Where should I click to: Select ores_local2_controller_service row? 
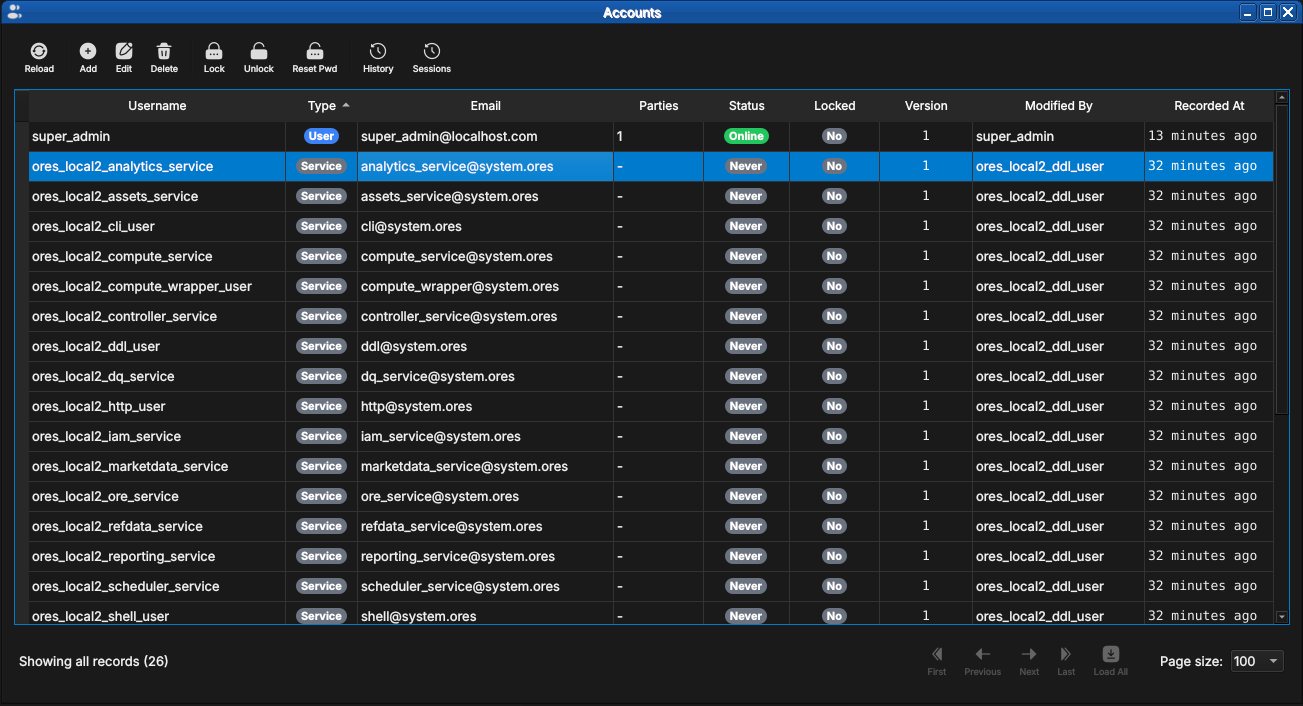[x=651, y=316]
